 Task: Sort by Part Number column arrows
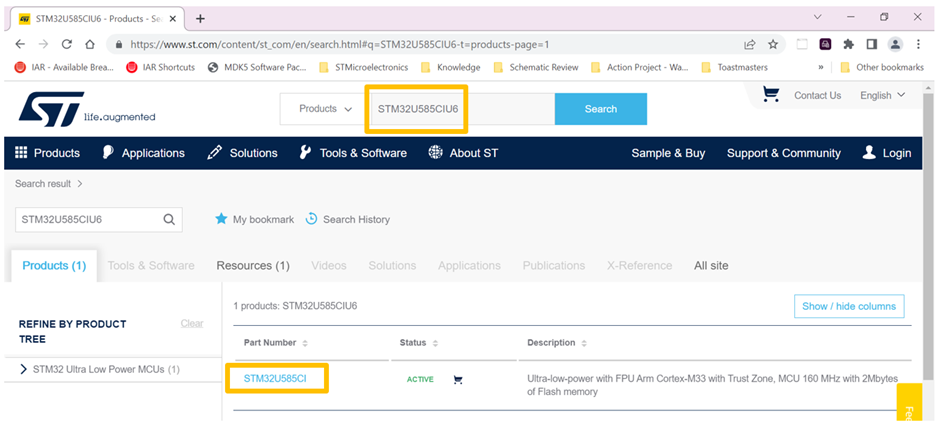305,343
